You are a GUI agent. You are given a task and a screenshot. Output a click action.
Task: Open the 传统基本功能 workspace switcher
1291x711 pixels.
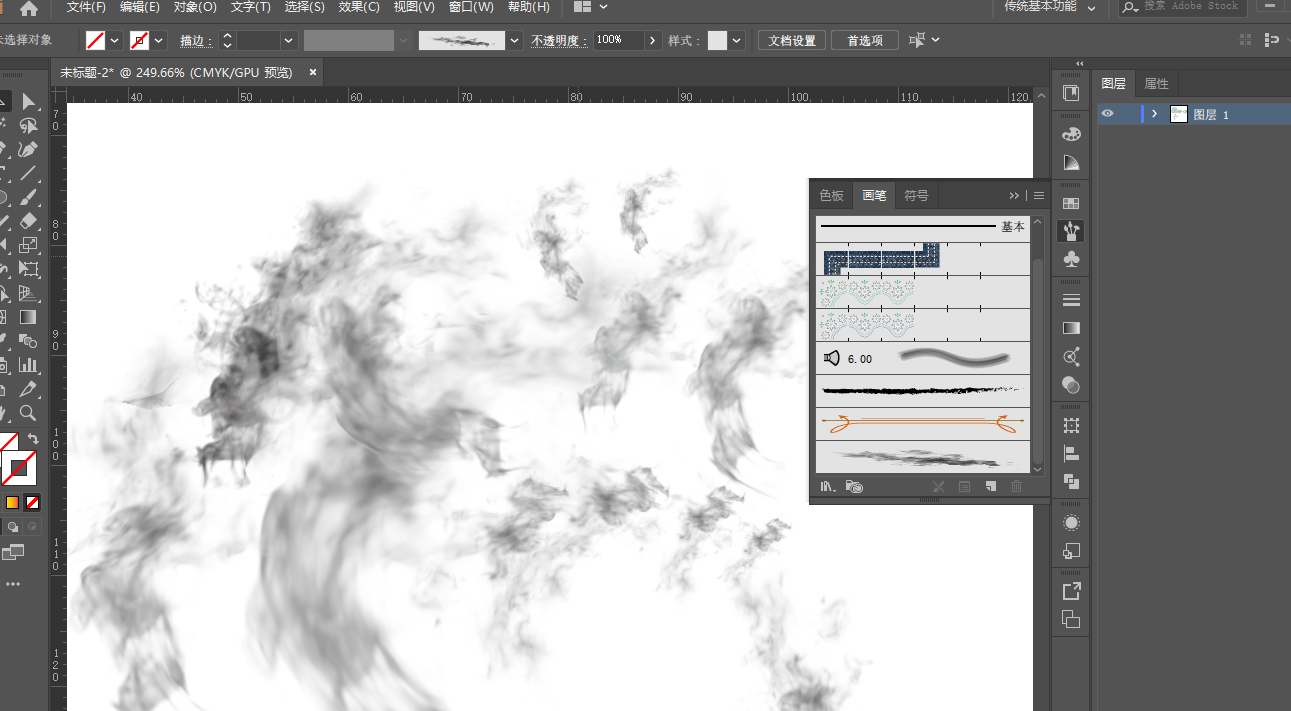[x=1049, y=7]
